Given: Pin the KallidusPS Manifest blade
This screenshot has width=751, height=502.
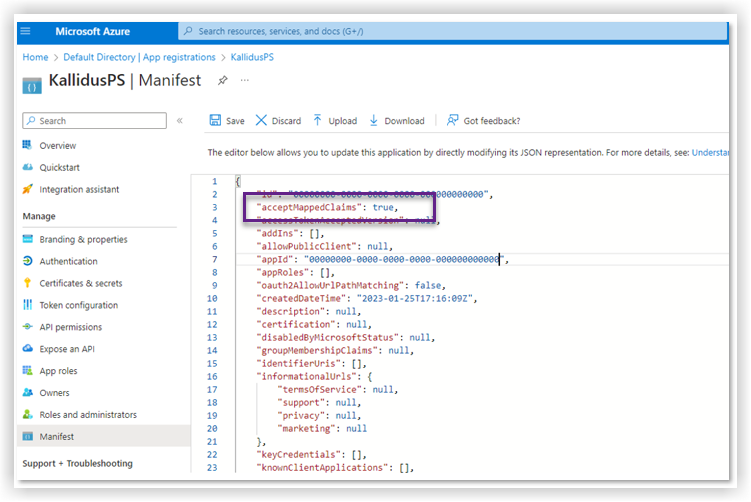Looking at the screenshot, I should coord(222,80).
